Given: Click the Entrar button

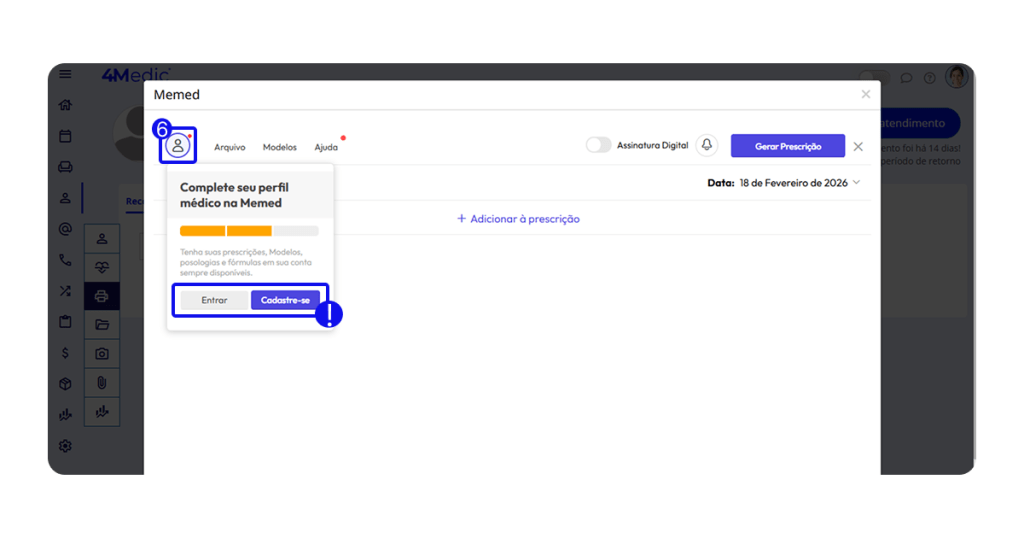Looking at the screenshot, I should [214, 300].
